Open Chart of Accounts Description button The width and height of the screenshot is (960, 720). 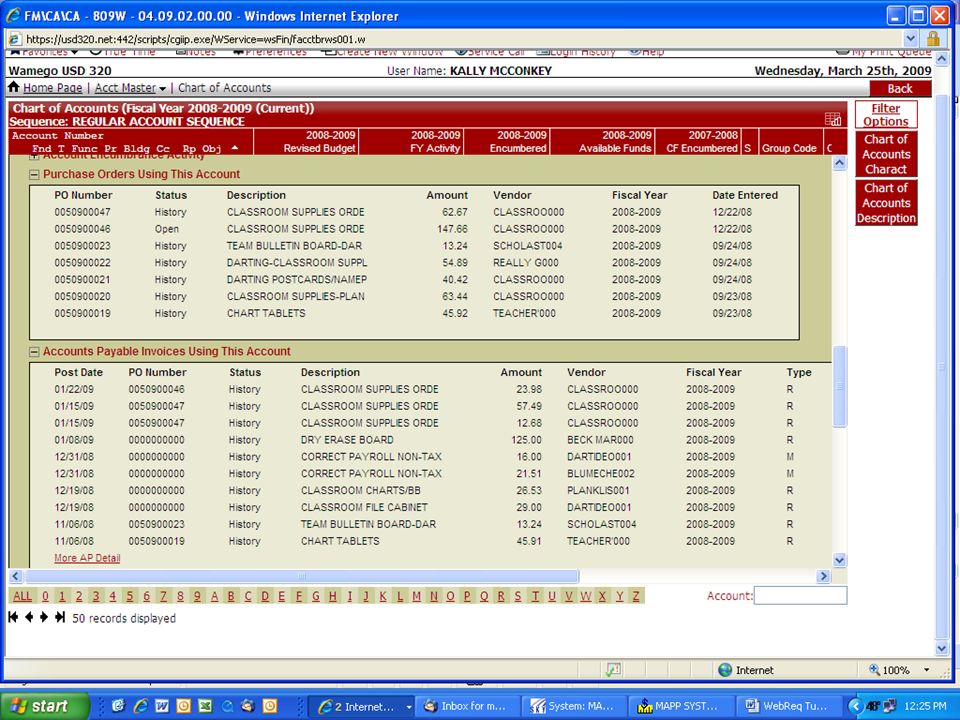886,203
